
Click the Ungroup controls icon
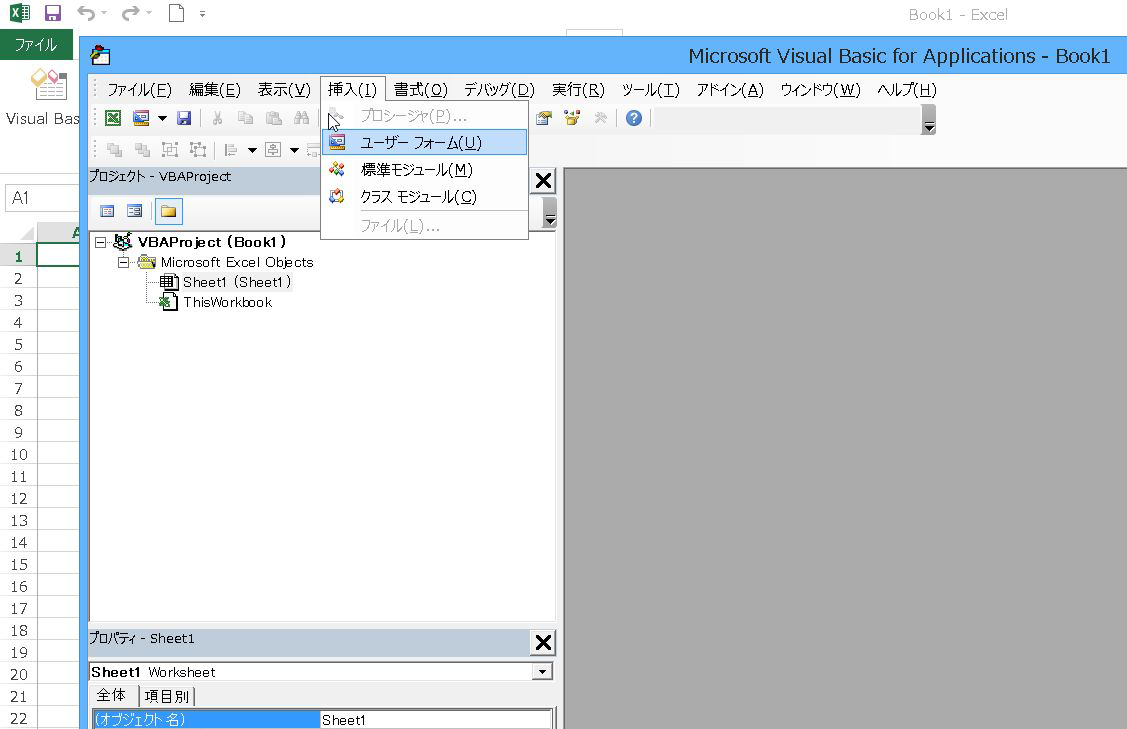[x=198, y=150]
